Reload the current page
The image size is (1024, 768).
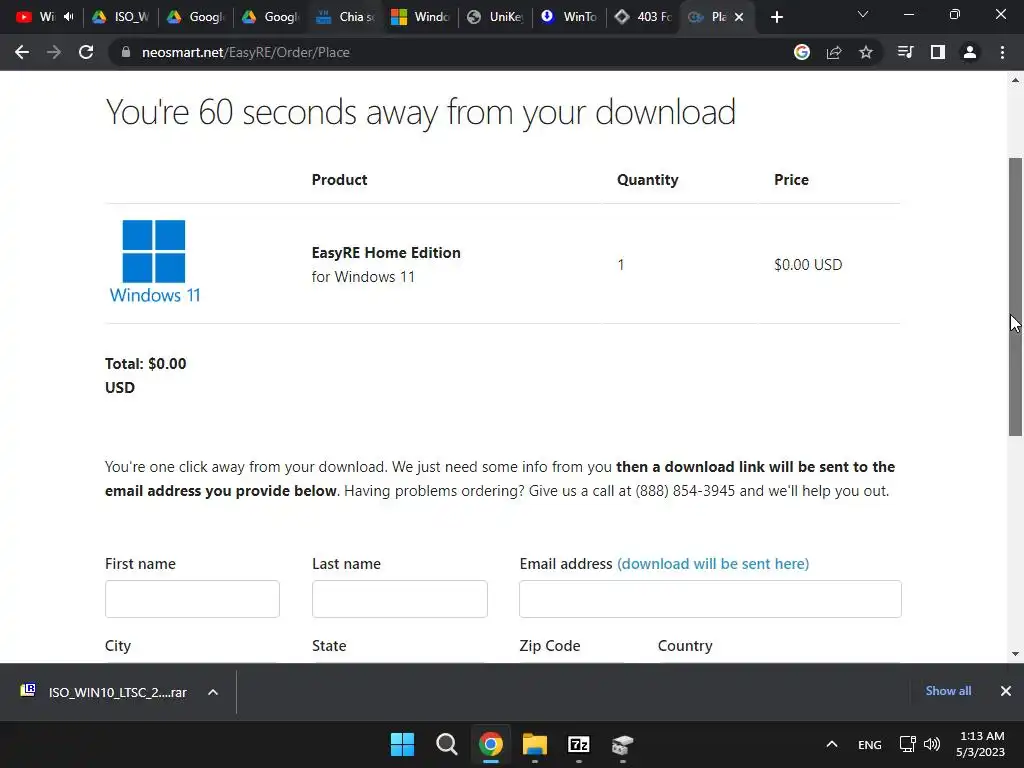pos(86,52)
